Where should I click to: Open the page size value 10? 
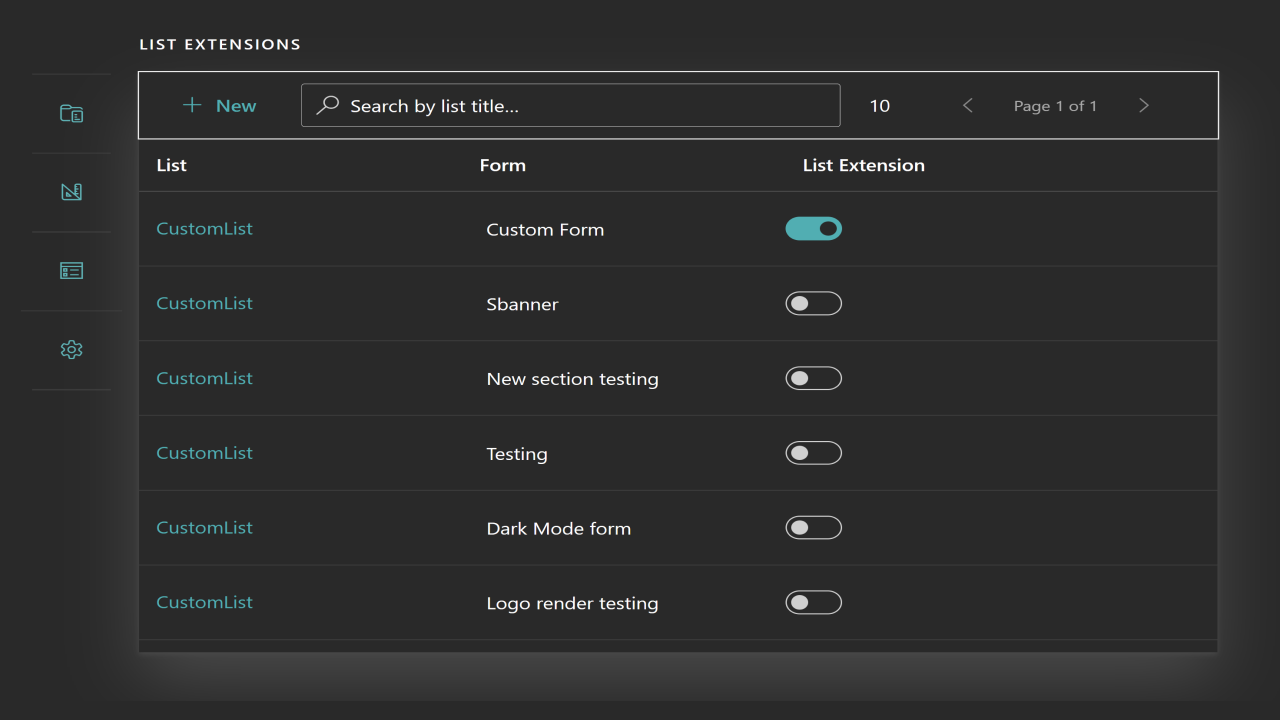(880, 106)
